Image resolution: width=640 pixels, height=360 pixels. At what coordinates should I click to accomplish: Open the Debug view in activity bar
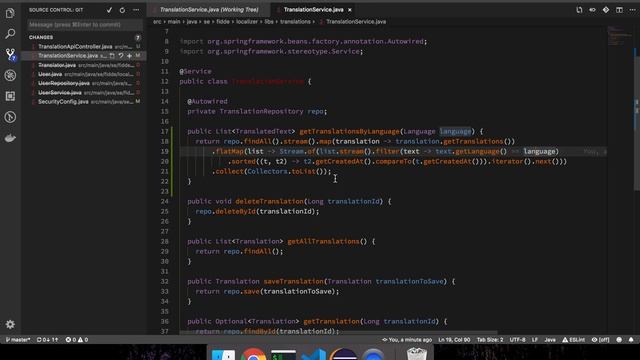click(10, 75)
